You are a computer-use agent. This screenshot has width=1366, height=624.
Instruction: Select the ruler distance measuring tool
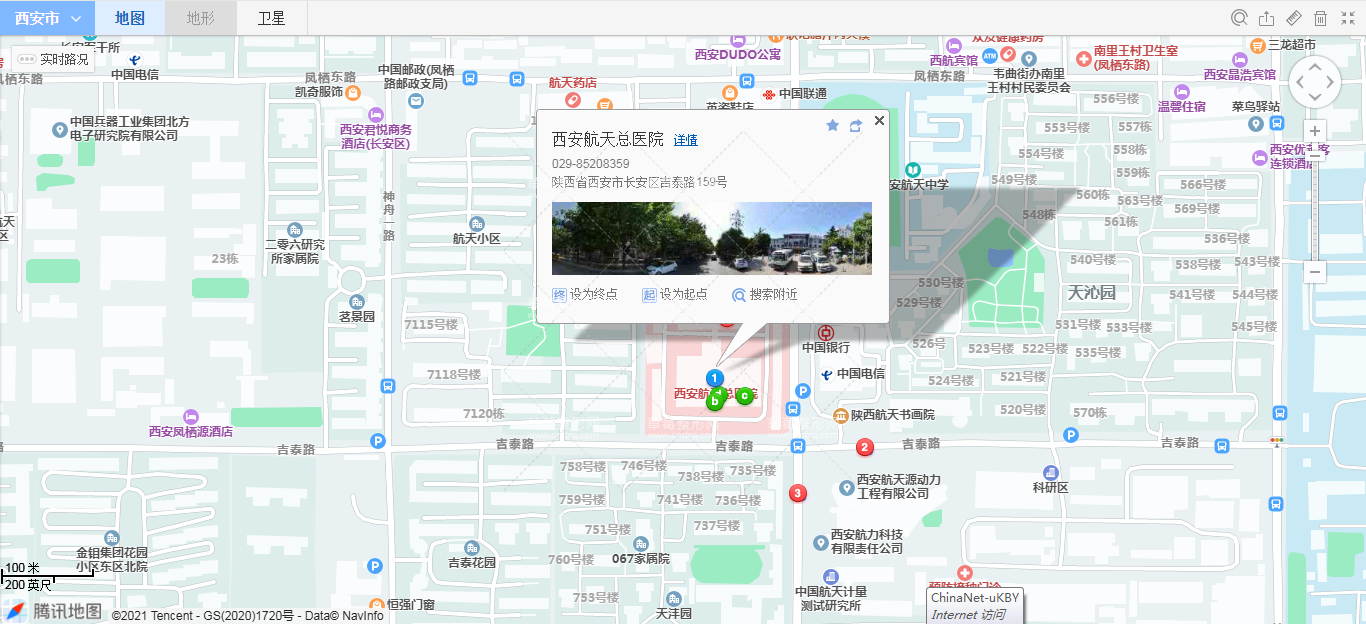[1294, 18]
